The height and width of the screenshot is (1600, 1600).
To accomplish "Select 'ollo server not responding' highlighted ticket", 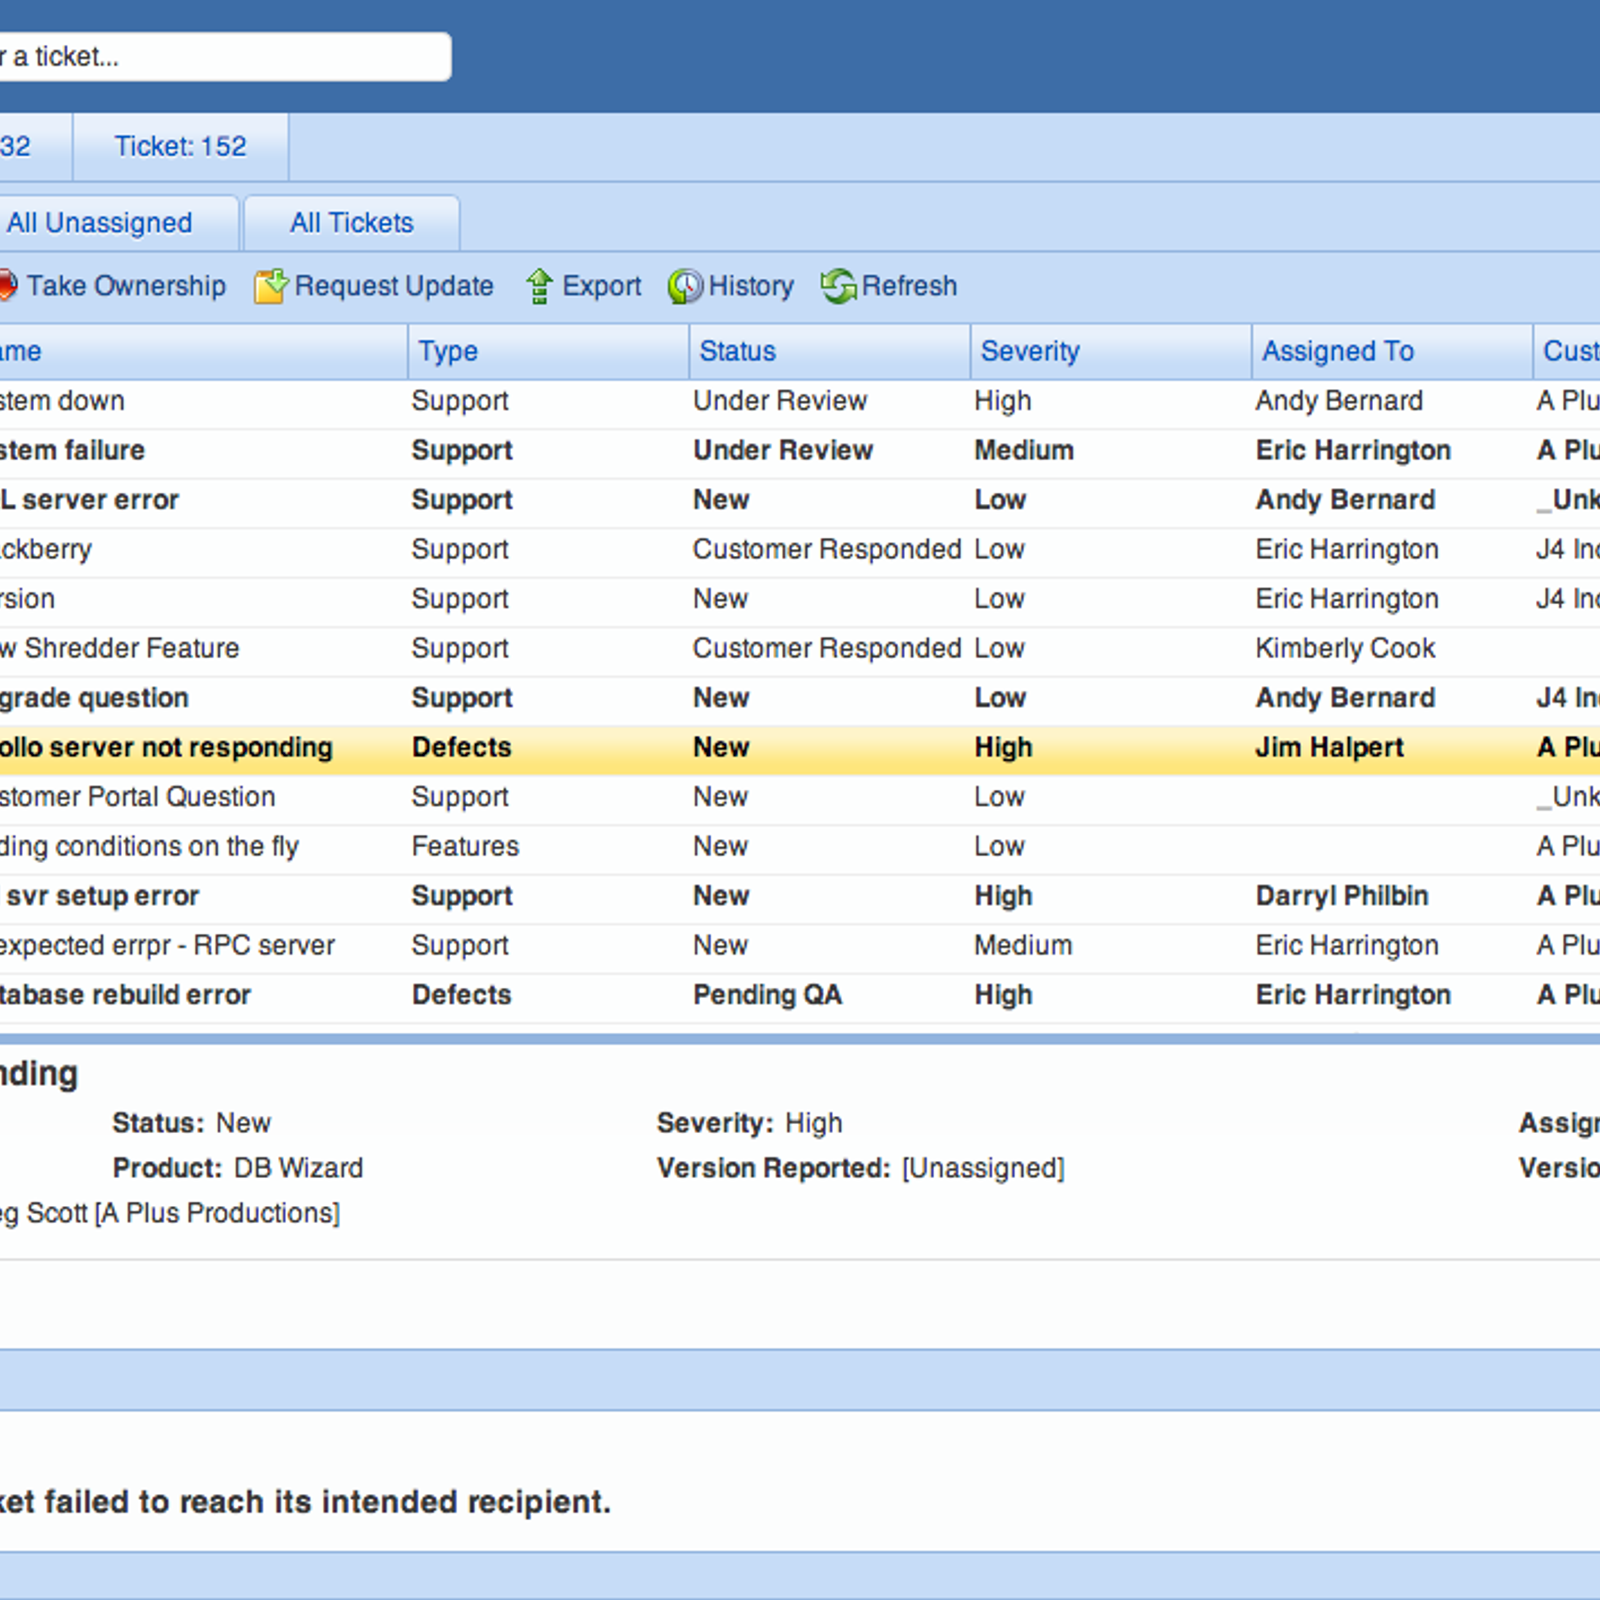I will point(166,747).
